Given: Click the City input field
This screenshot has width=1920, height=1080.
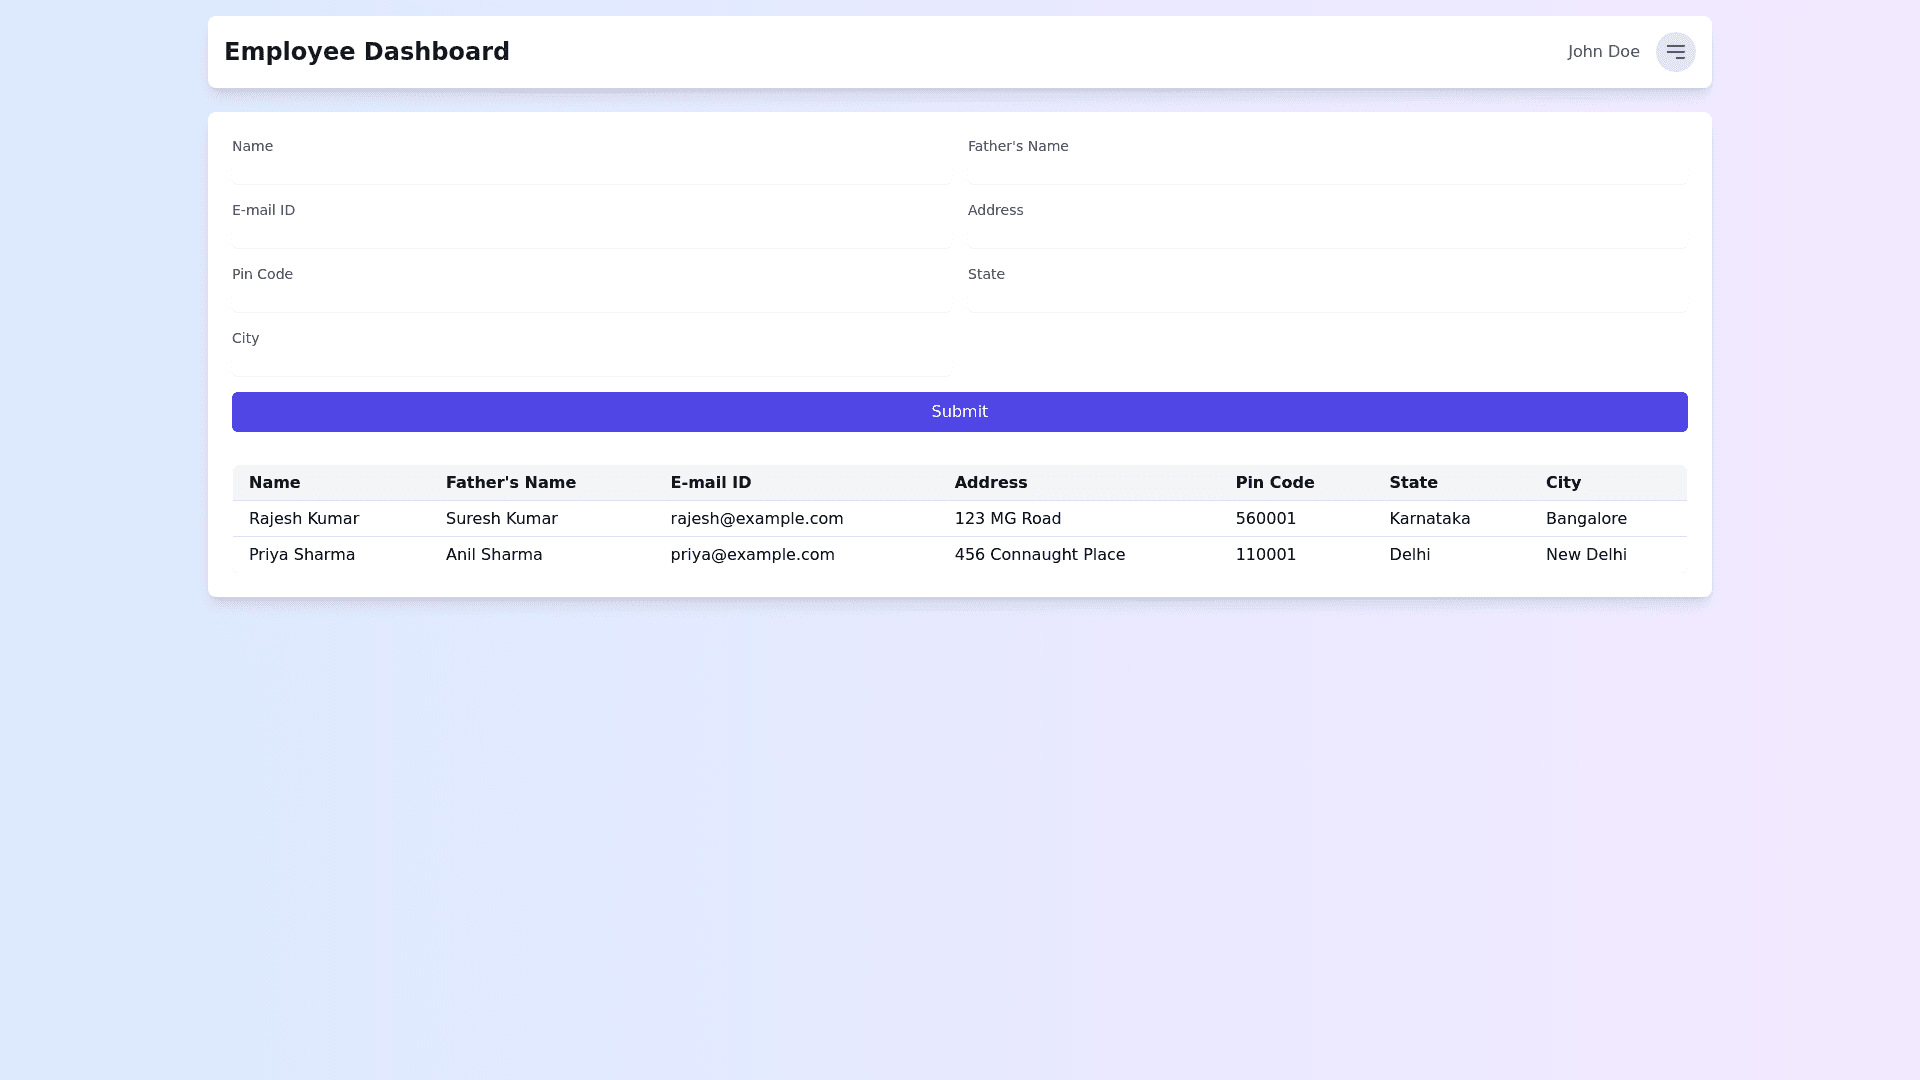Looking at the screenshot, I should pos(591,364).
